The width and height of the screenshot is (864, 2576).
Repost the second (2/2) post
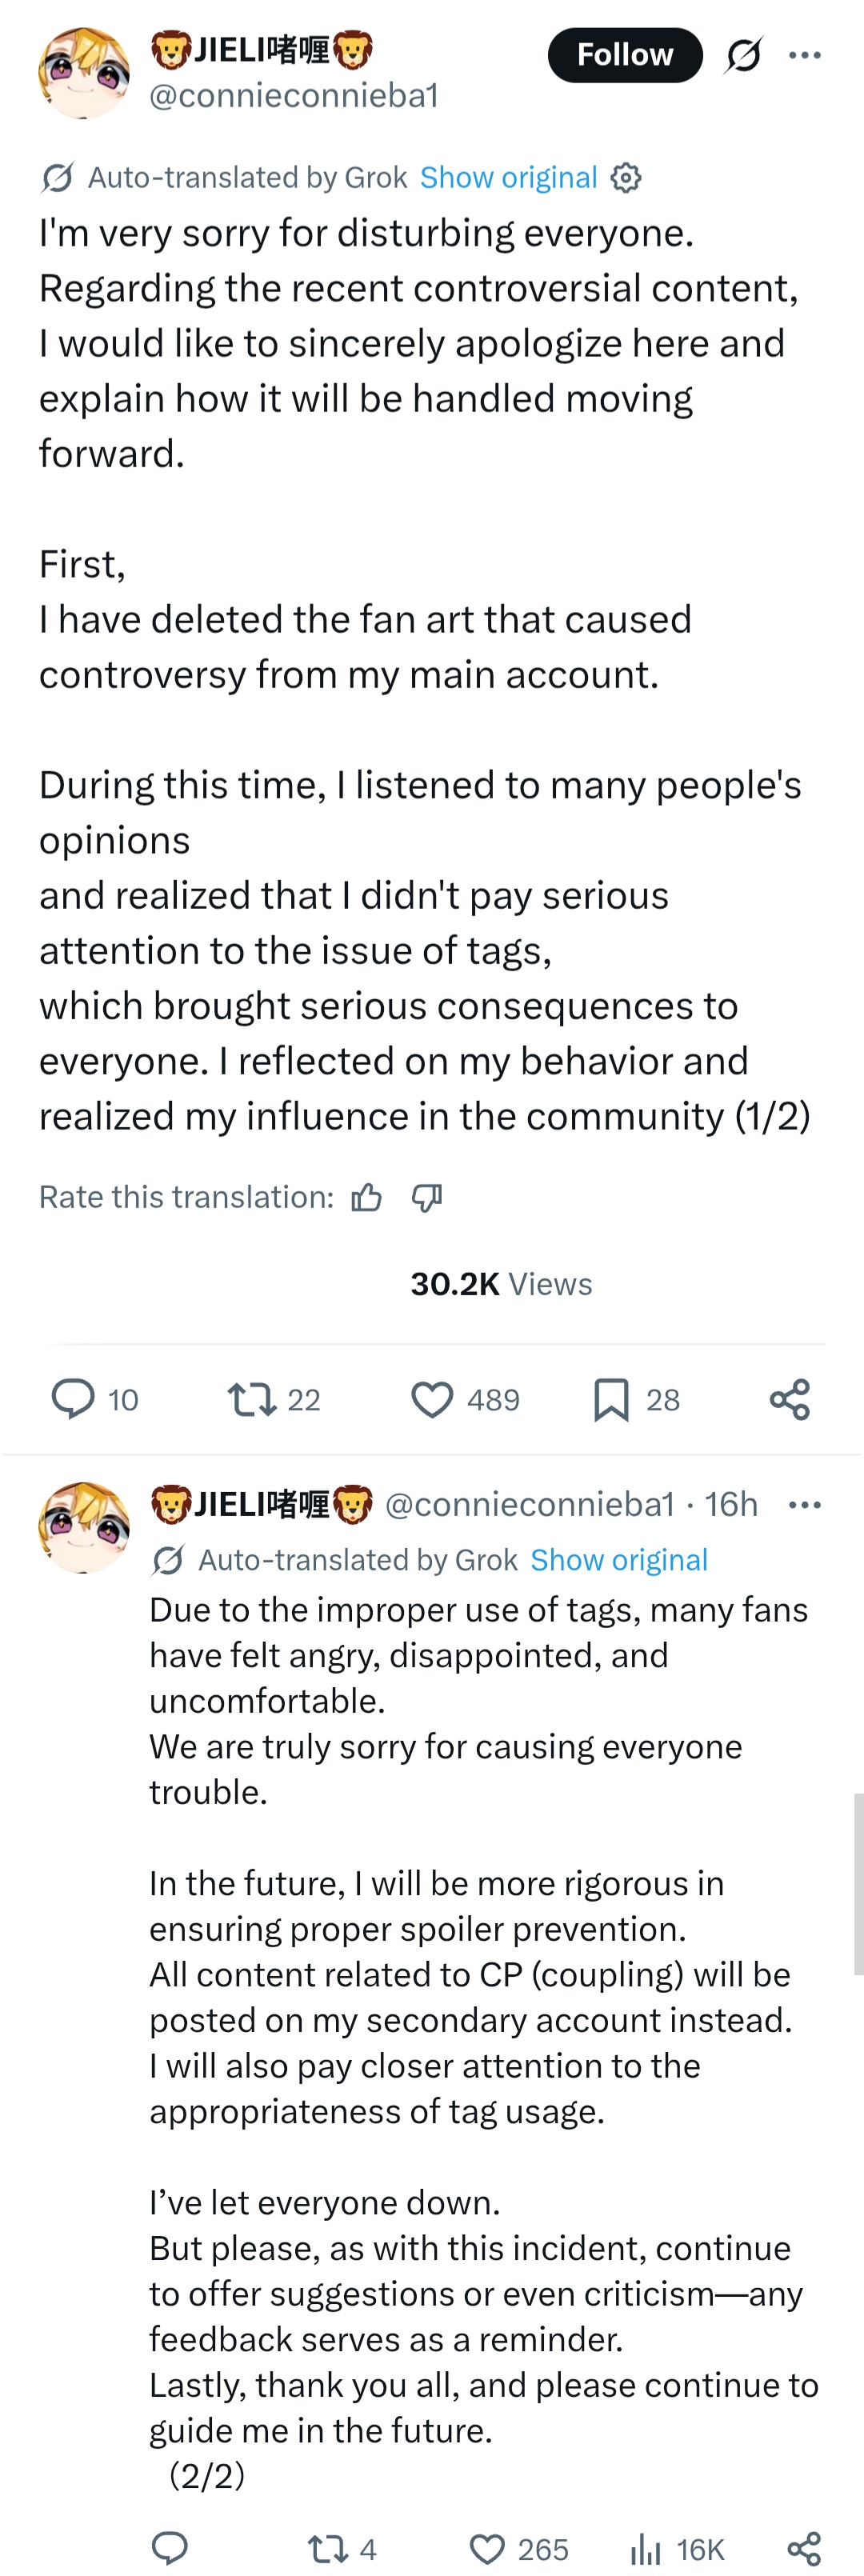pyautogui.click(x=328, y=2548)
